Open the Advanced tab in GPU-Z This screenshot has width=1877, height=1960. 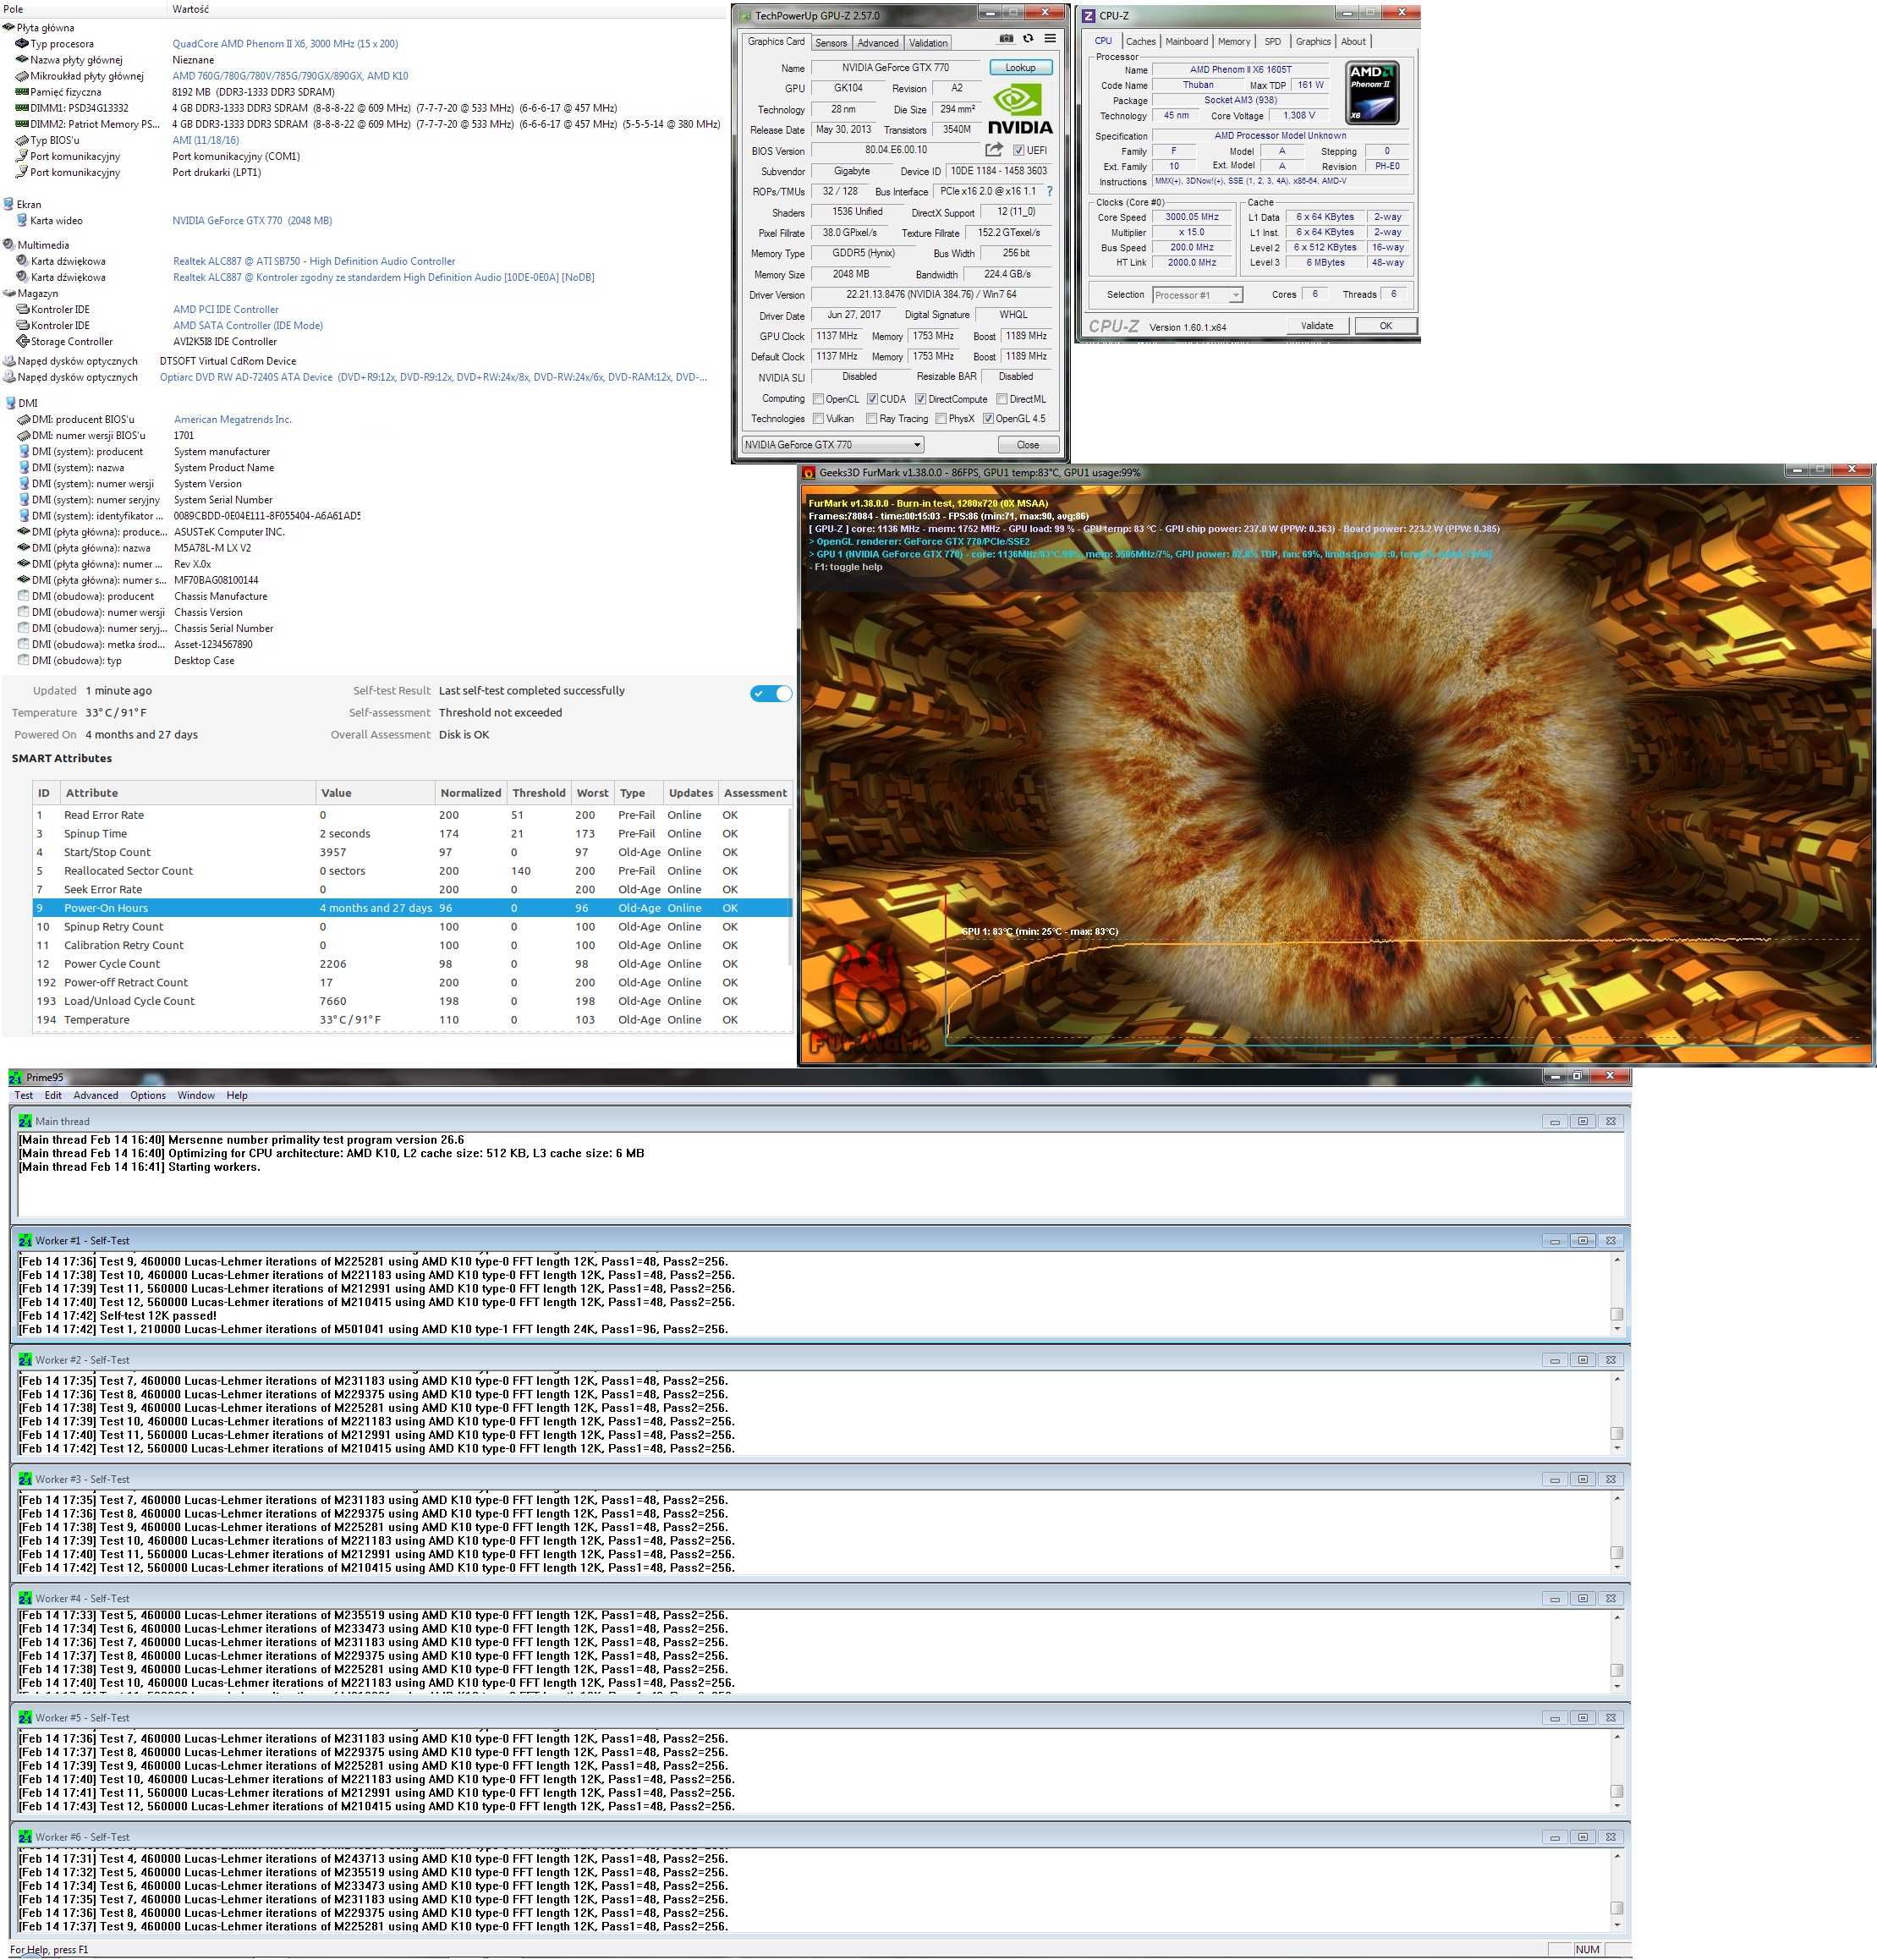(878, 43)
